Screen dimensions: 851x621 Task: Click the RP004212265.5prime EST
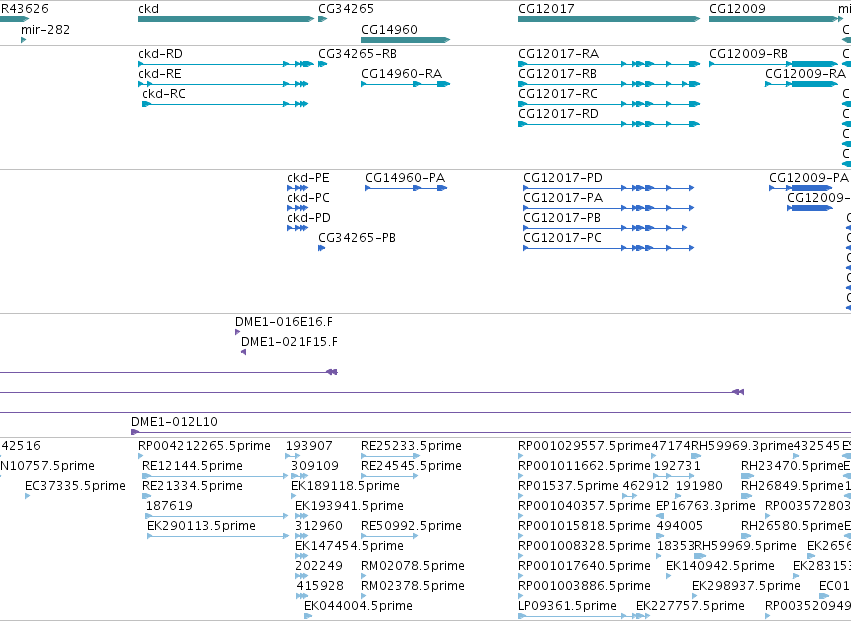click(x=140, y=456)
